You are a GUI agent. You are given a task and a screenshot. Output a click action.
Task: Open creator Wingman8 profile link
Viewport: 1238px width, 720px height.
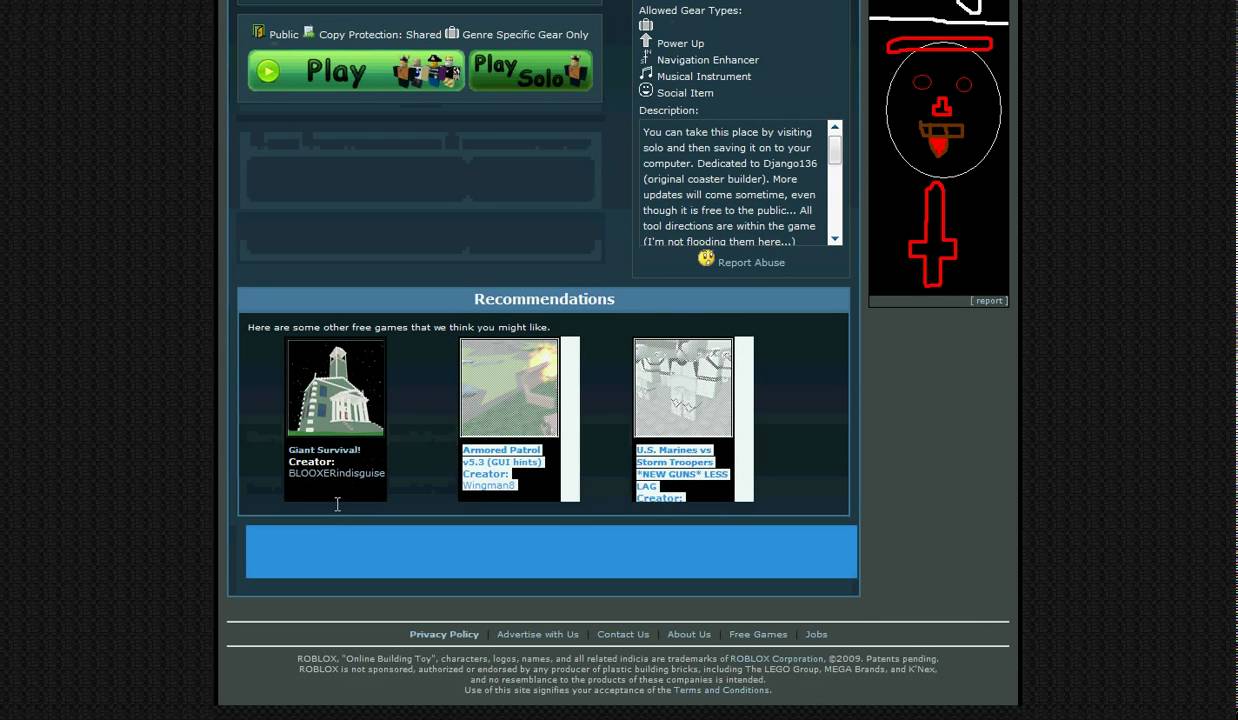pyautogui.click(x=489, y=485)
